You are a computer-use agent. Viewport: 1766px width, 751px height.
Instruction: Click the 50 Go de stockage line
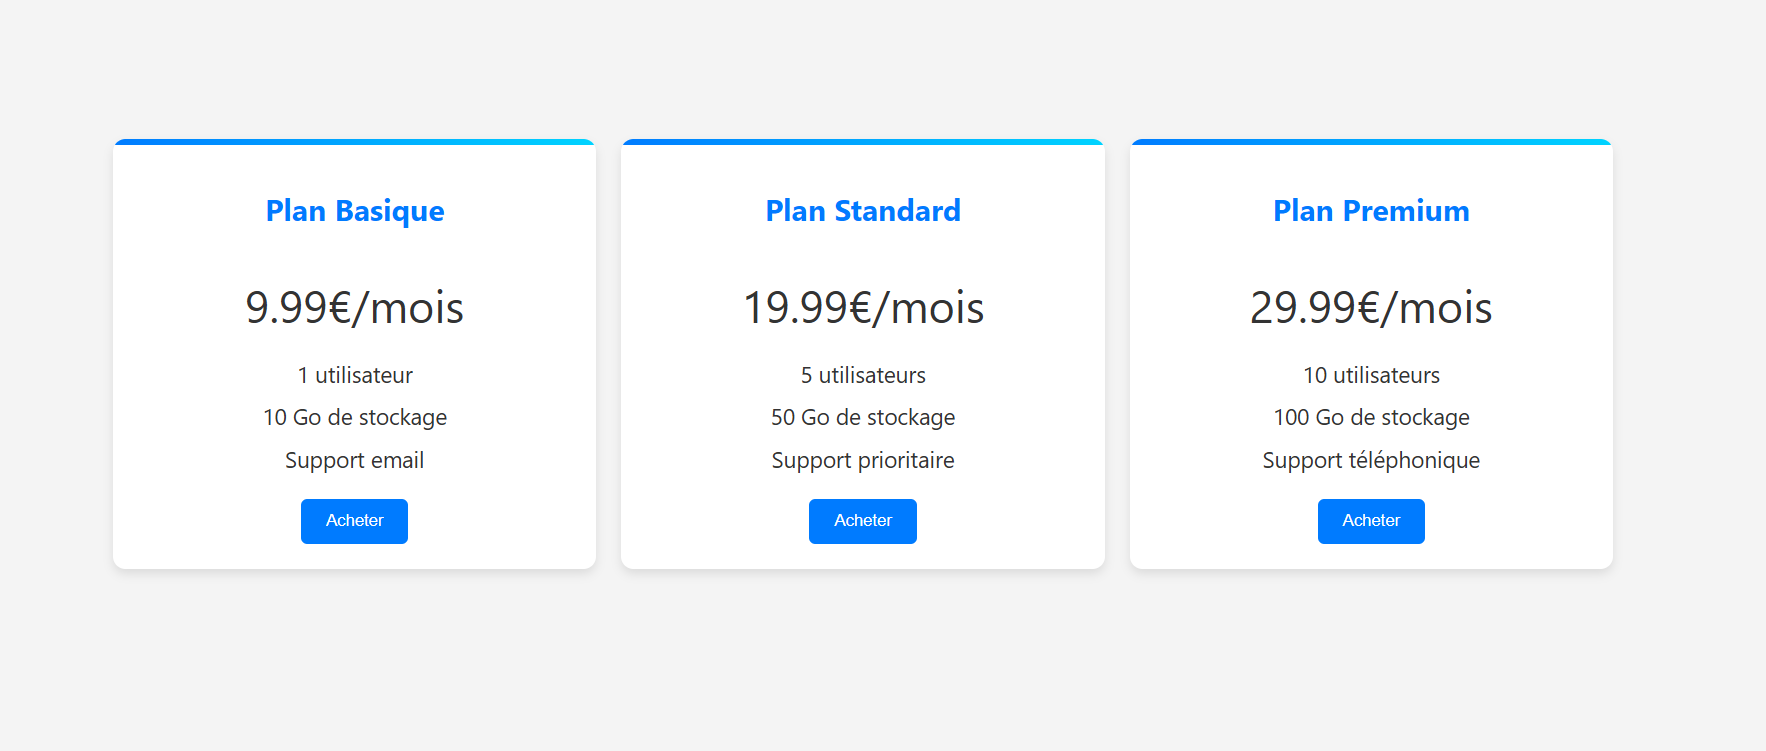pyautogui.click(x=863, y=417)
